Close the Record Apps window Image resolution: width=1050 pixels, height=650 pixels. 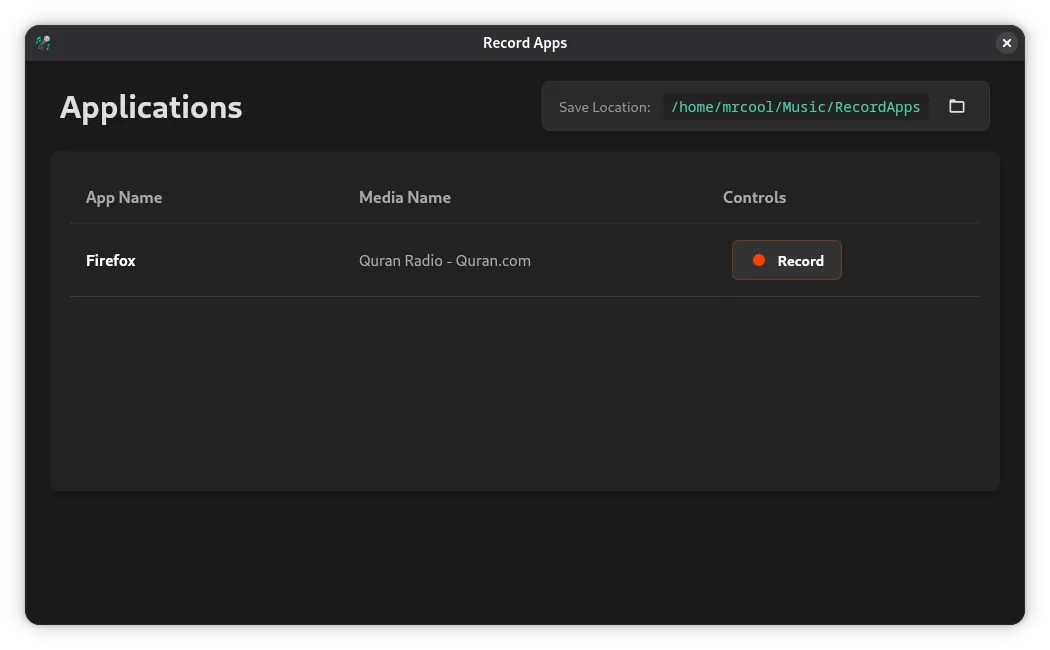pos(1006,43)
